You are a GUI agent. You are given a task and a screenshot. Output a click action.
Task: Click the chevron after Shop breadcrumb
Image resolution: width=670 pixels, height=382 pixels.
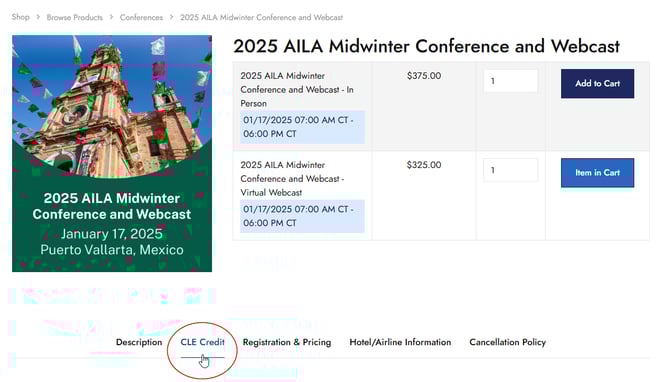[x=38, y=17]
